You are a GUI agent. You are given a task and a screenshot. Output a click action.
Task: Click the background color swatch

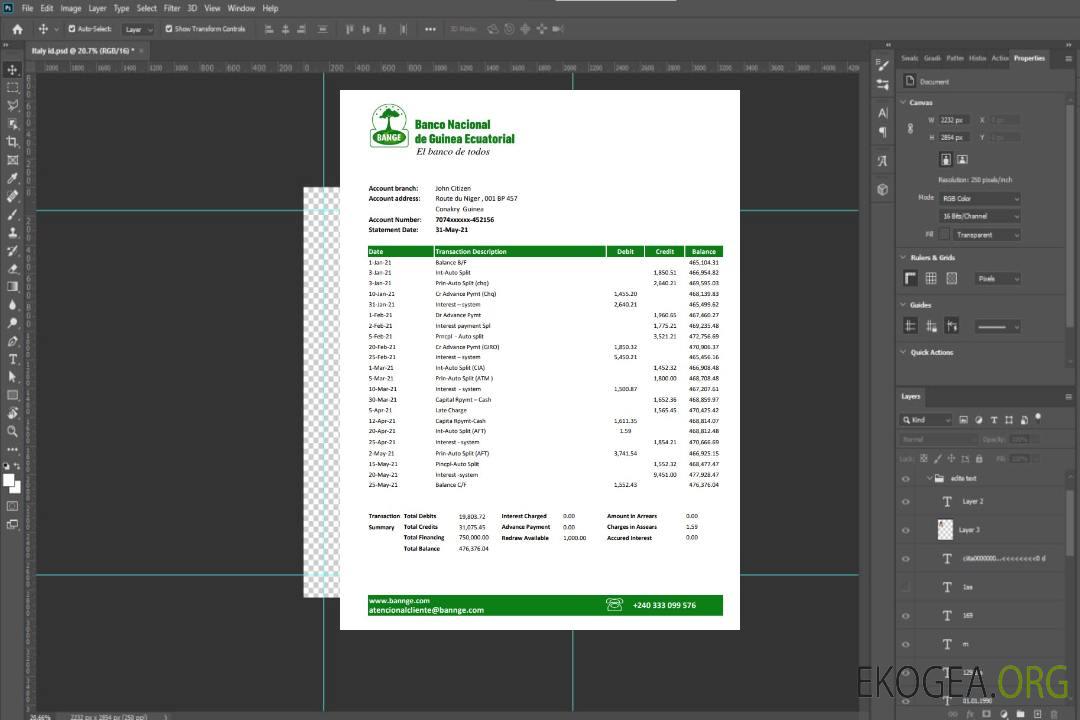click(x=16, y=487)
